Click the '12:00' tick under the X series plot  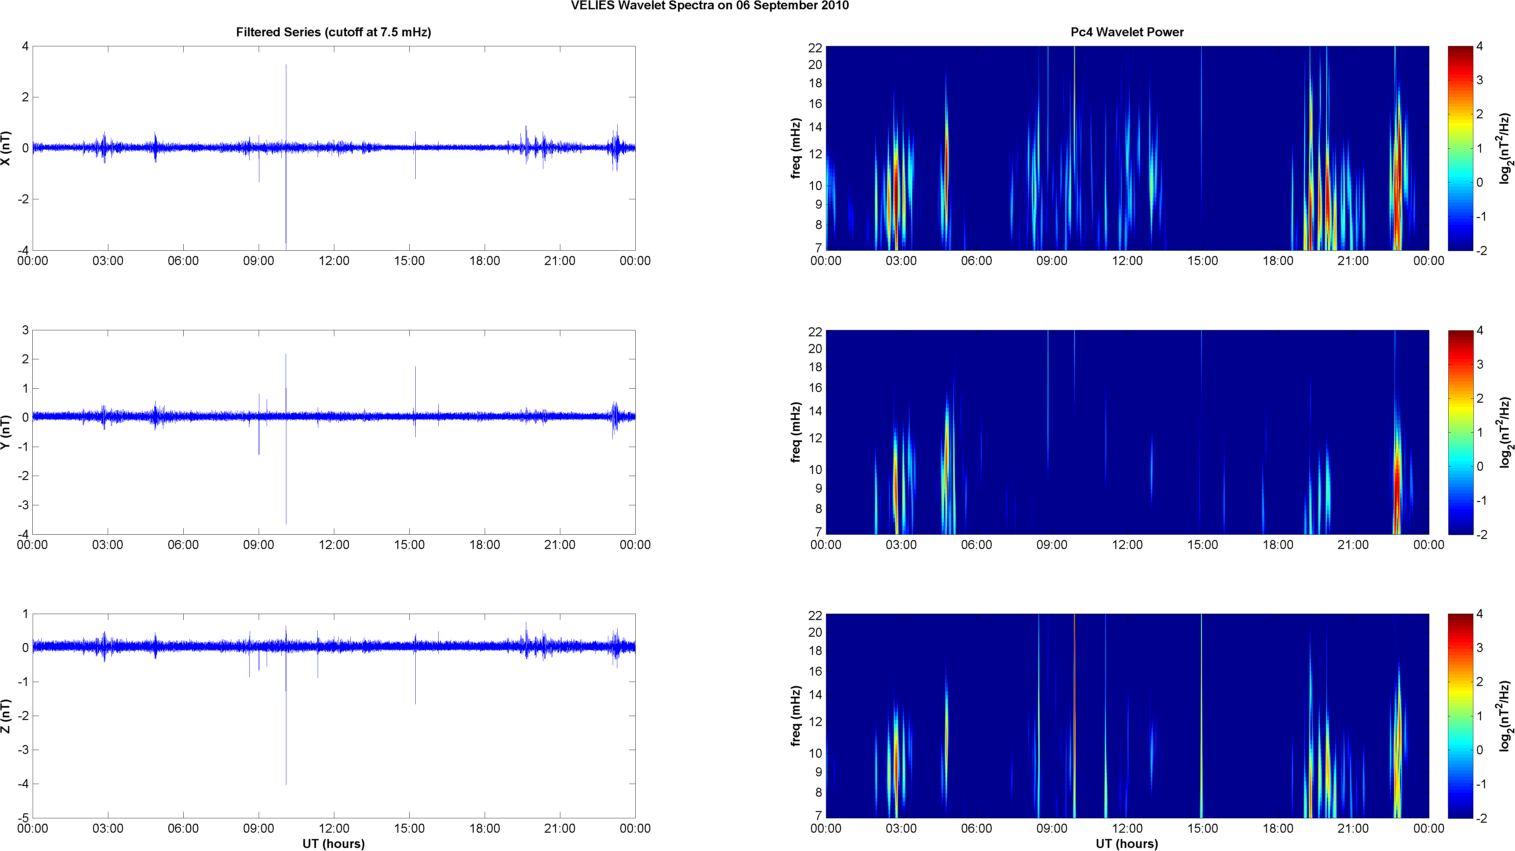[x=333, y=261]
